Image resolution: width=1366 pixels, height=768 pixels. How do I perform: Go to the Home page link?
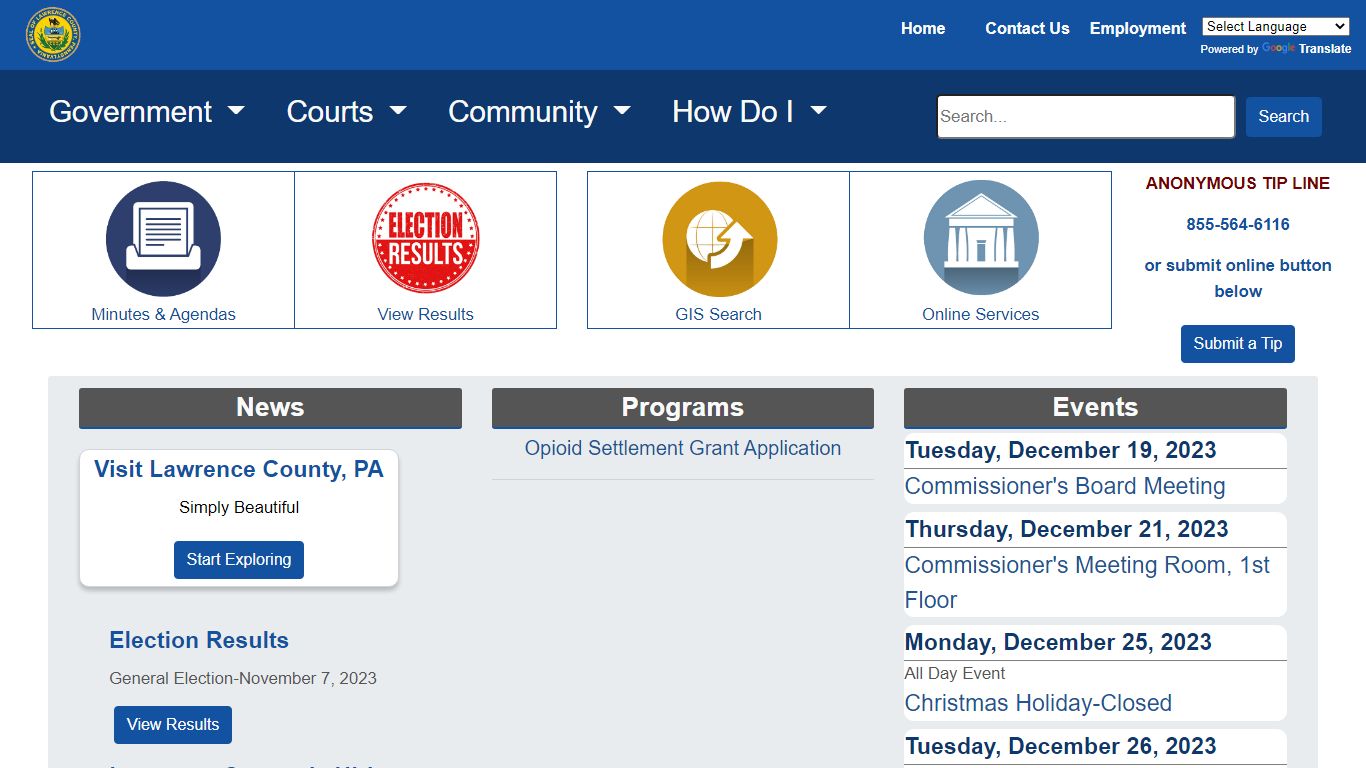923,29
